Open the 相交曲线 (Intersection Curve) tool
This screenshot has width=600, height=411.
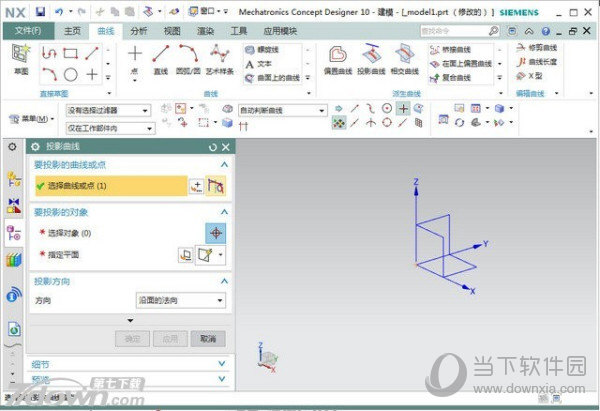tap(405, 59)
